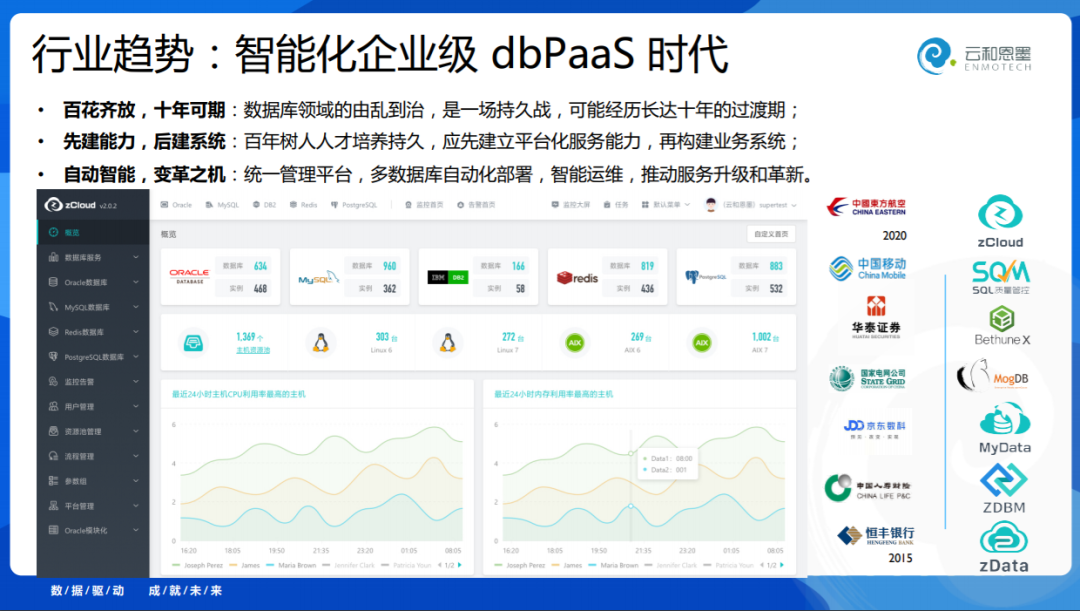
Task: Click the Oracle数据库 sidebar icon
Action: coord(53,282)
